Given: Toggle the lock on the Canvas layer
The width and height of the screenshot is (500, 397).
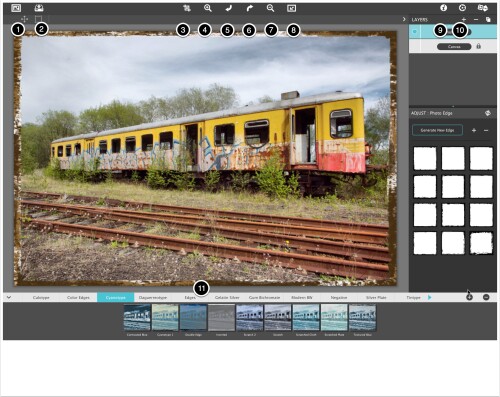Looking at the screenshot, I should (x=479, y=46).
